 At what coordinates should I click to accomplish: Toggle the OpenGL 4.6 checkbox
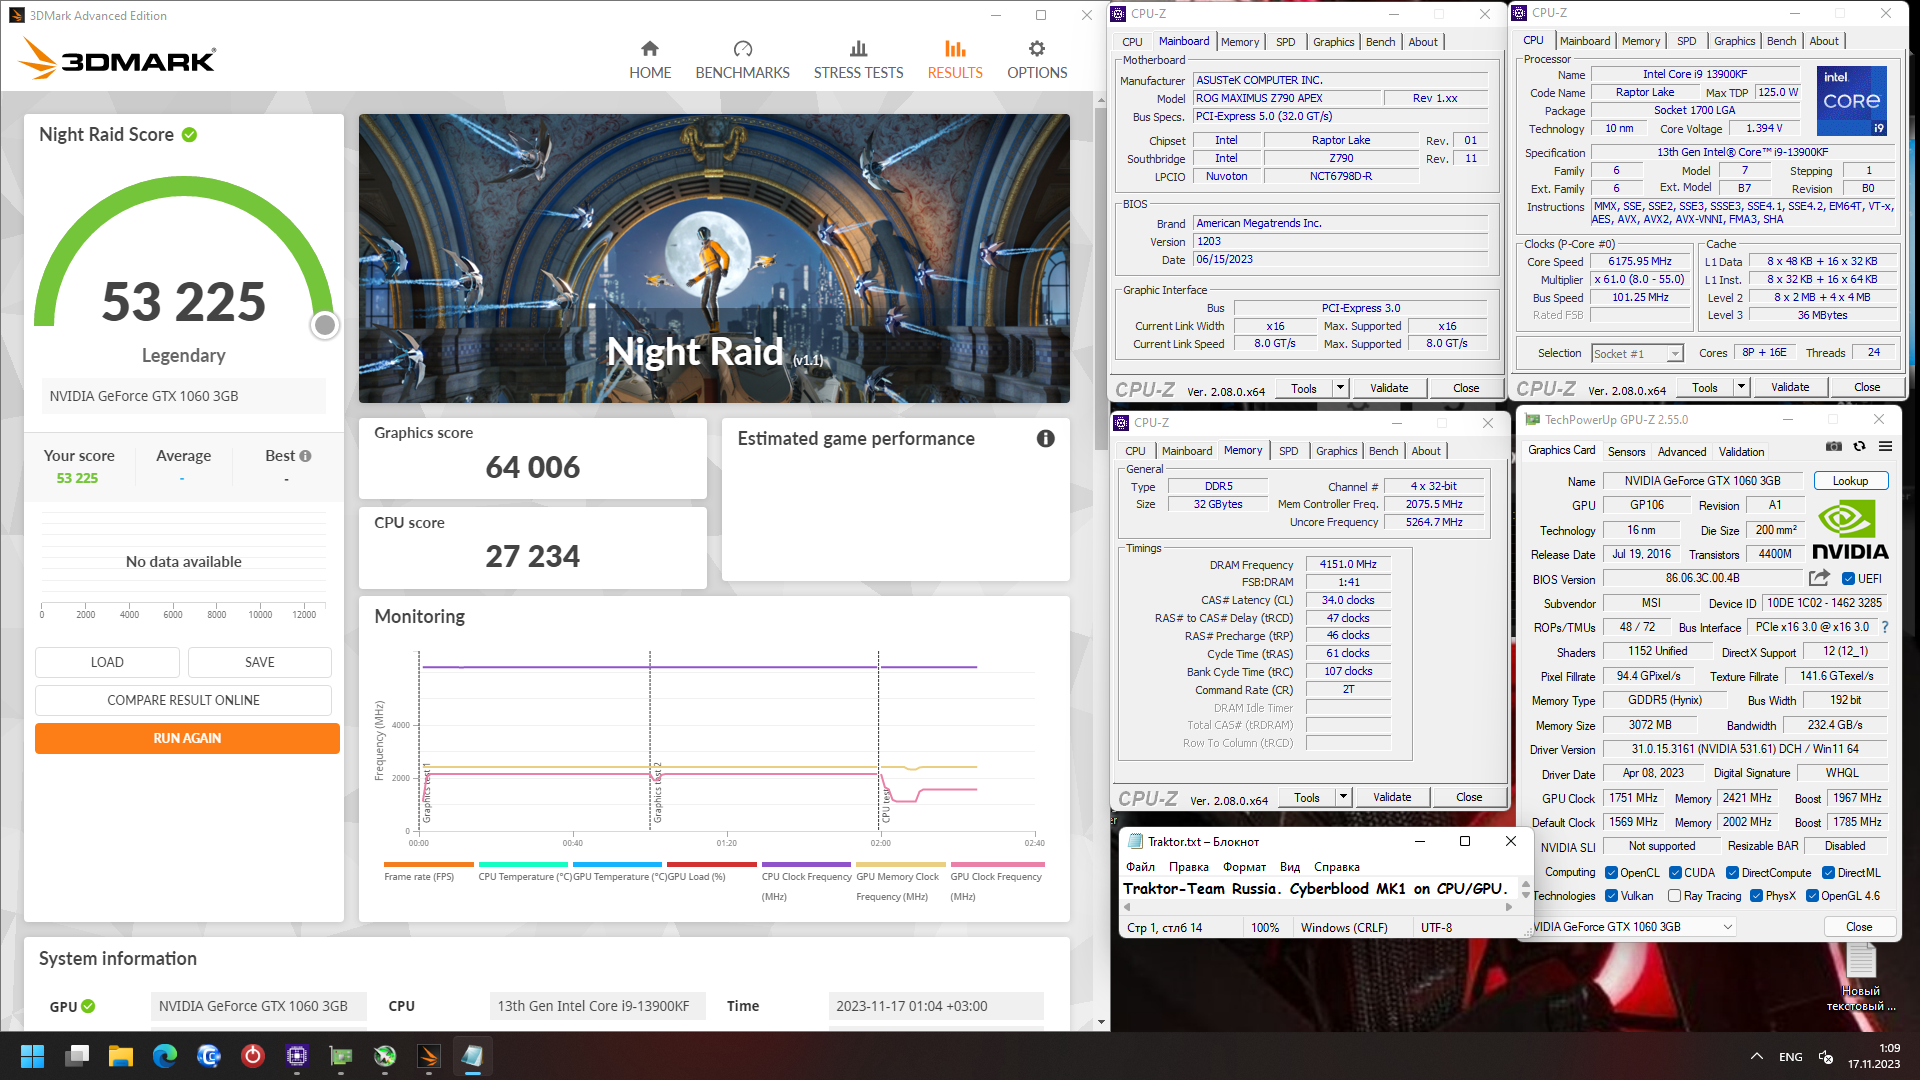[1812, 896]
